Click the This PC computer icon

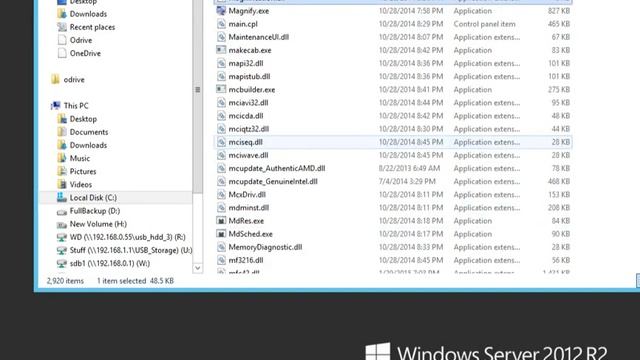(x=56, y=106)
